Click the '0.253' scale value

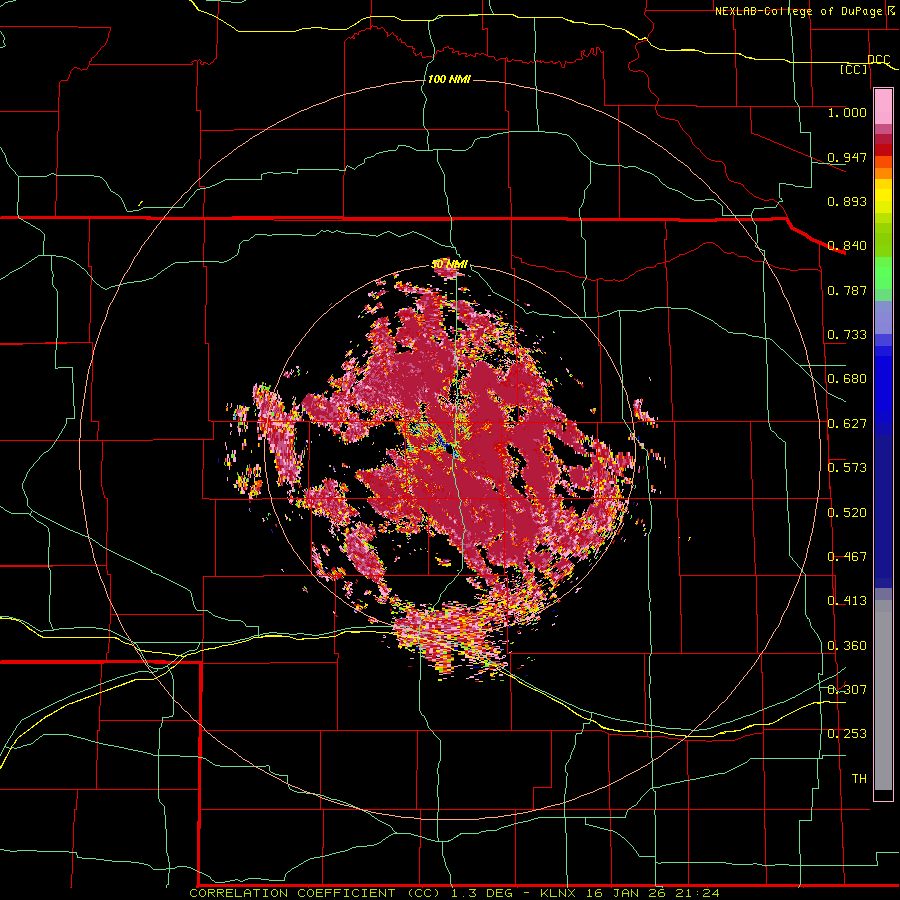[x=847, y=734]
